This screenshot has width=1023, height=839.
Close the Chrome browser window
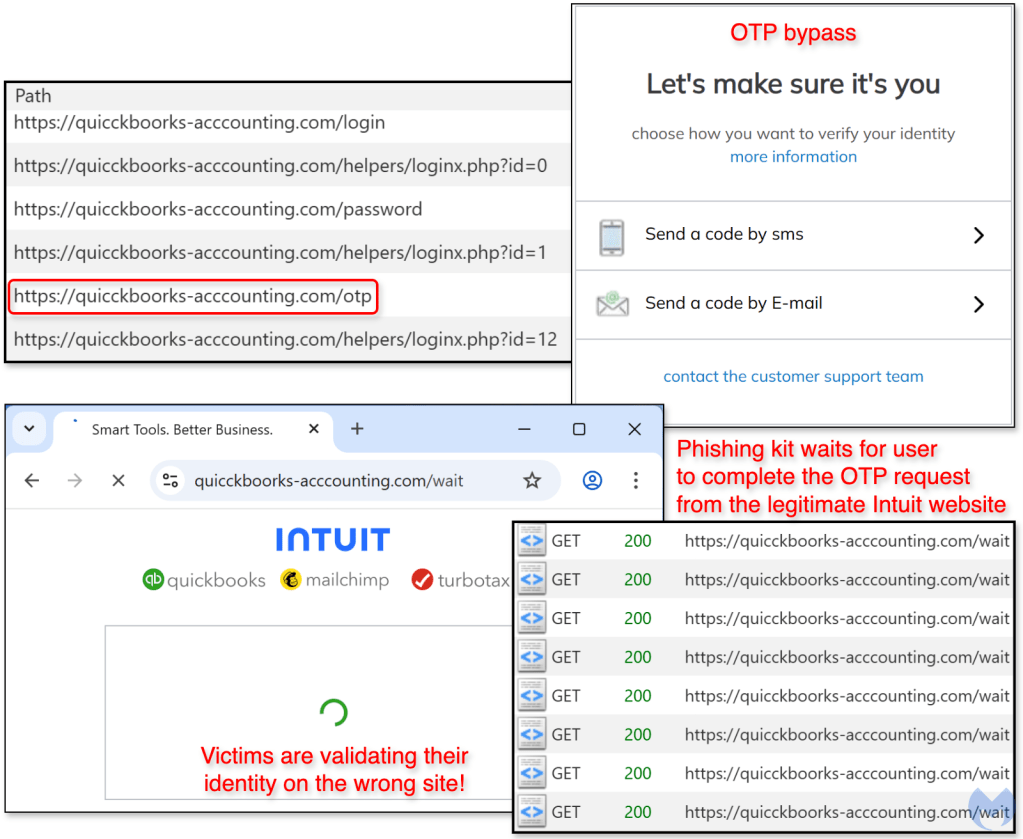[634, 429]
